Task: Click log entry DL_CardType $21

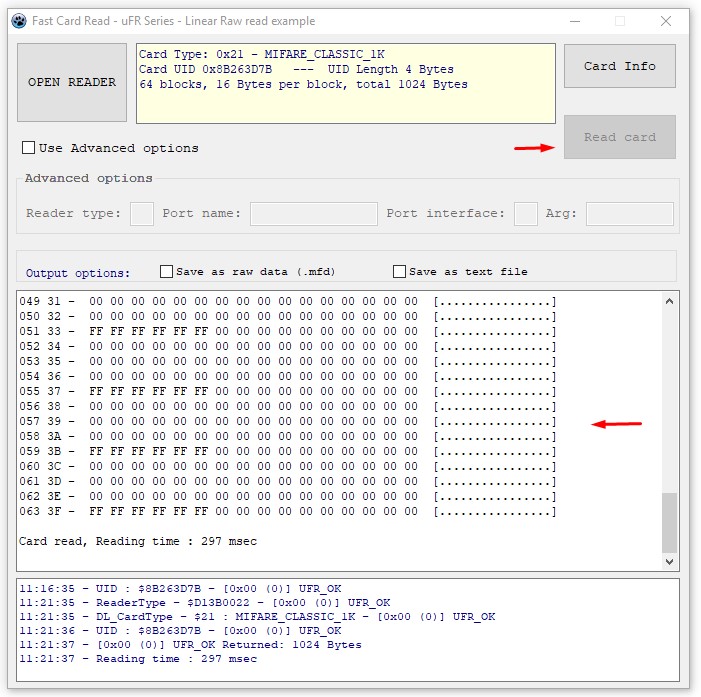Action: coord(257,617)
